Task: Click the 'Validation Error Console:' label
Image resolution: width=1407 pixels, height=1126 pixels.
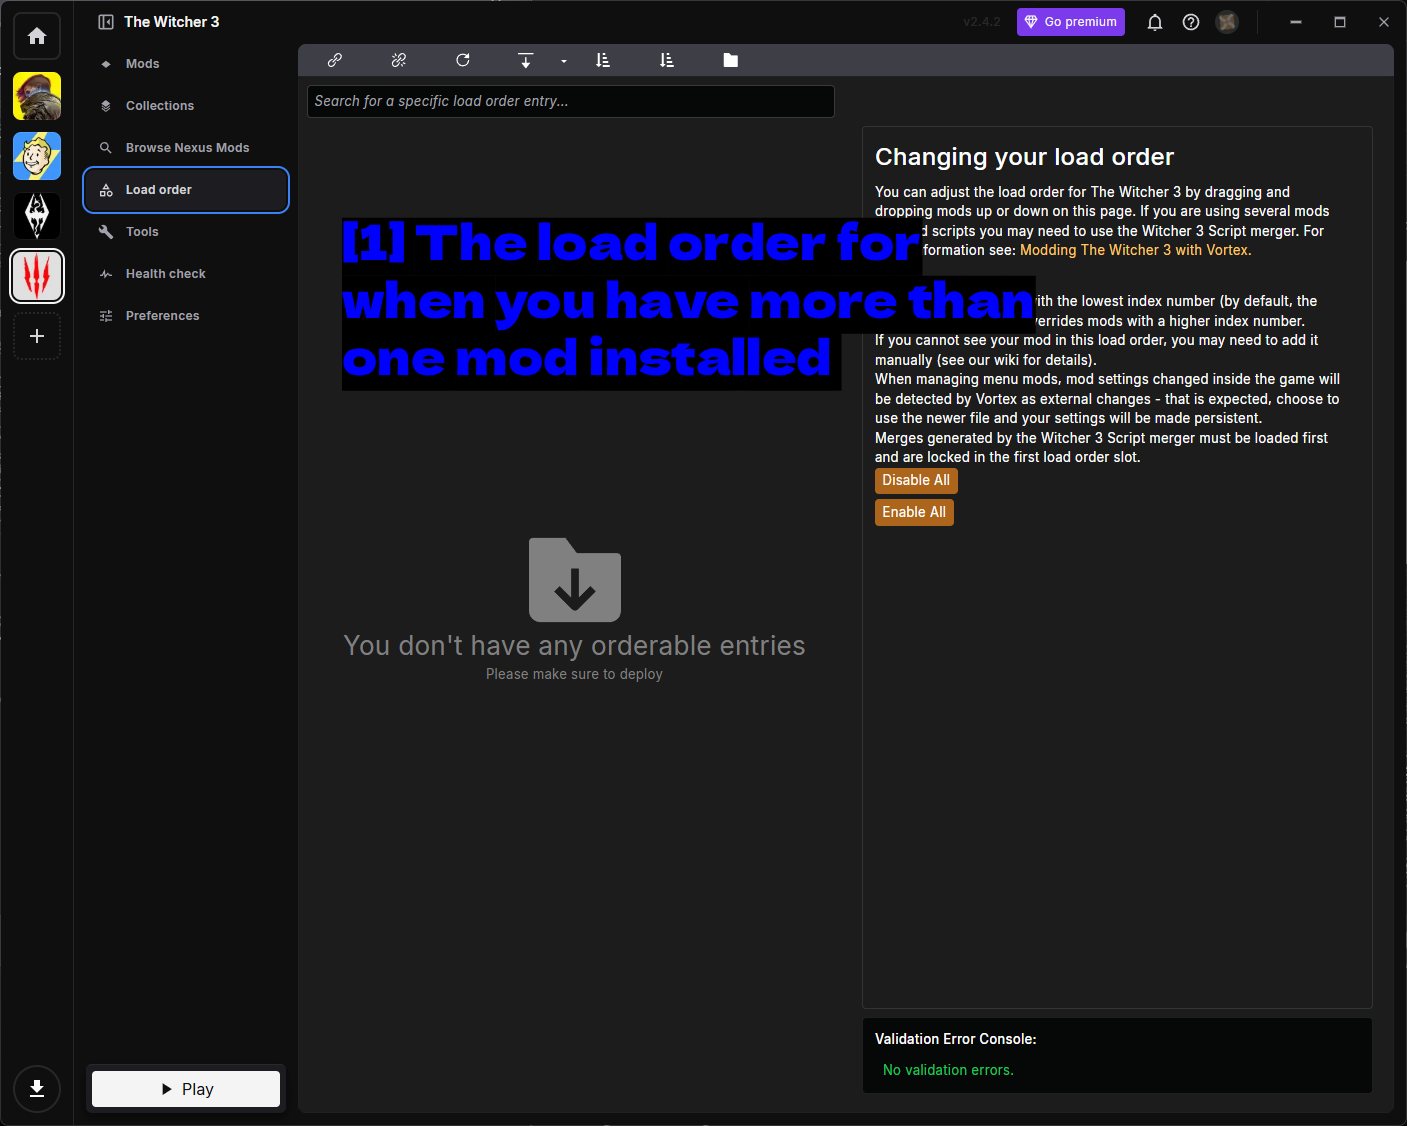Action: [956, 1039]
